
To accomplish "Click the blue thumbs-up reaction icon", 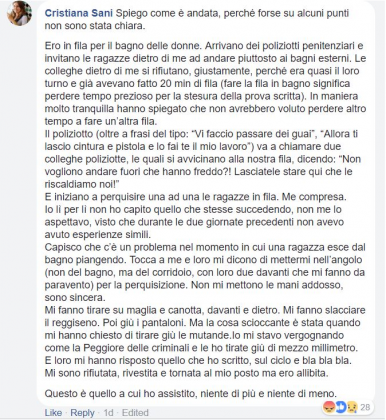I will [340, 407].
